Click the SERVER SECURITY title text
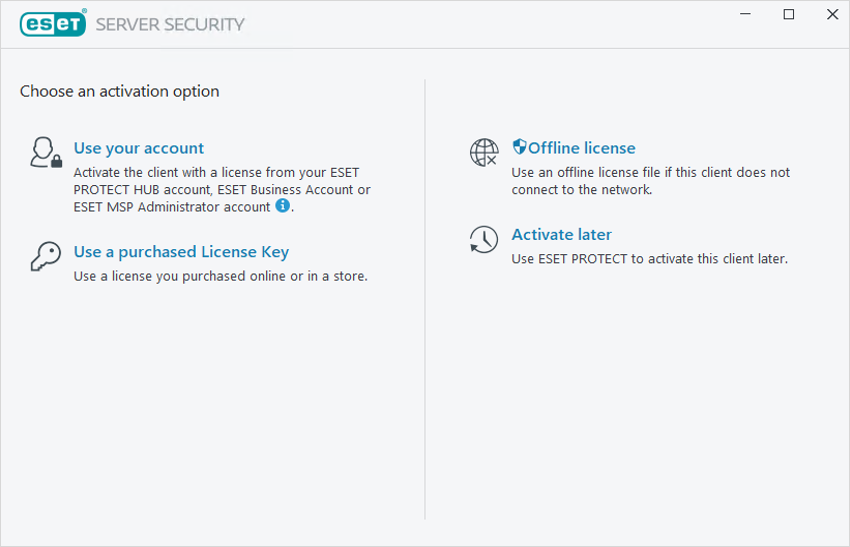 click(x=170, y=24)
